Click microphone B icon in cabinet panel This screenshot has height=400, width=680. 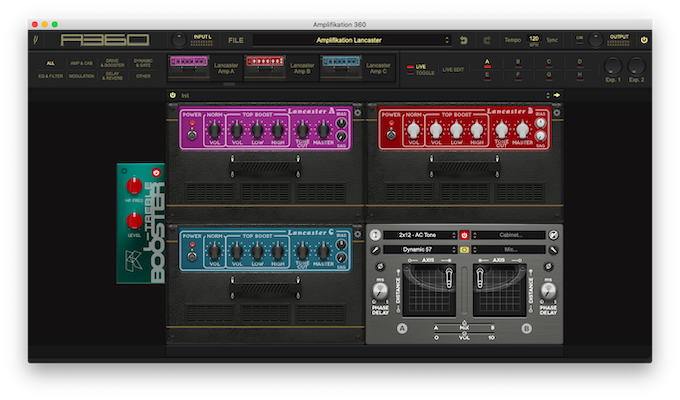pos(553,250)
